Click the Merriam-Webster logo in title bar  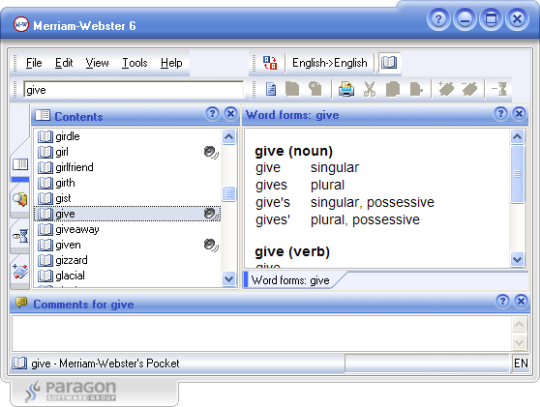[21, 24]
